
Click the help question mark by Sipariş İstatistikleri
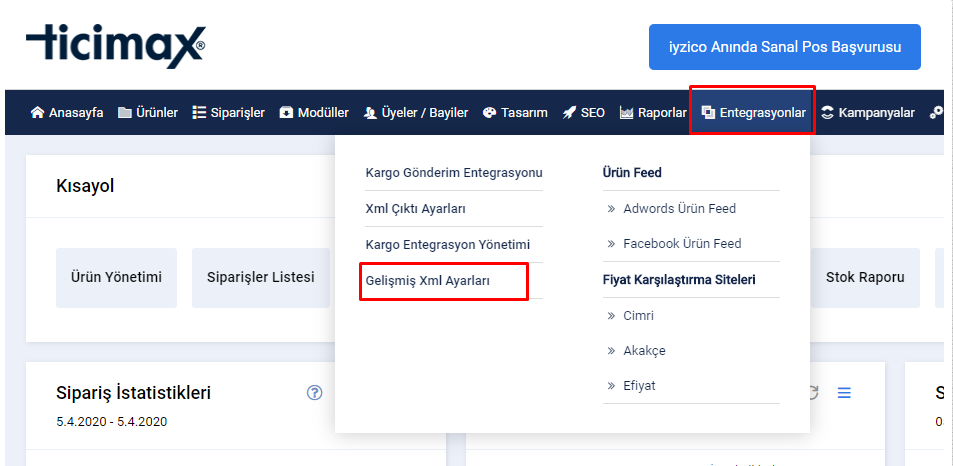coord(314,392)
